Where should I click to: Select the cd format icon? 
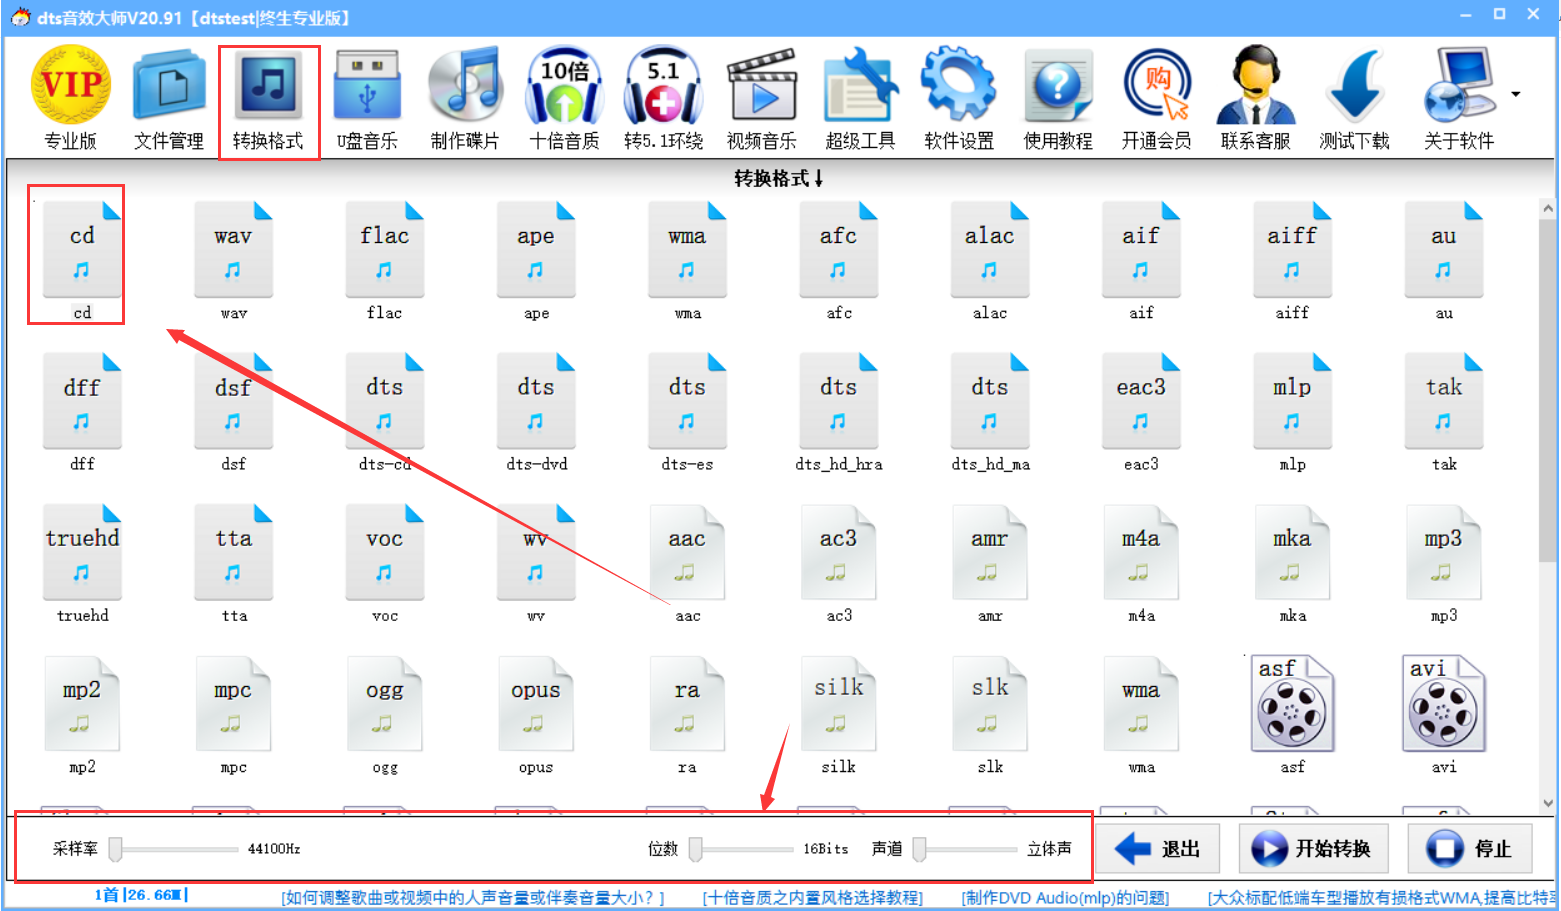click(82, 260)
